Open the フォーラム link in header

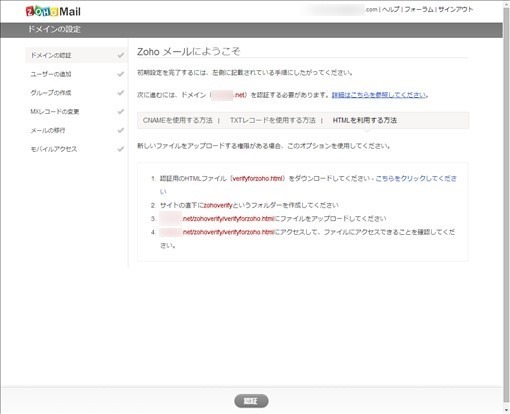point(419,9)
